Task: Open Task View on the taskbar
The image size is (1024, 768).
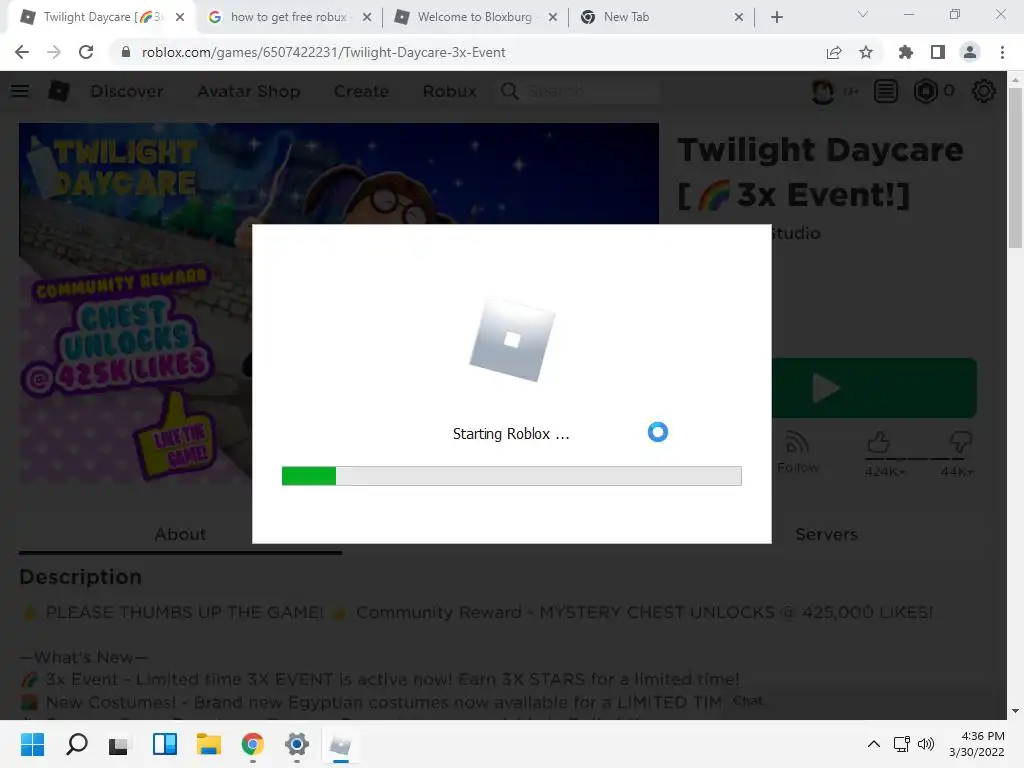Action: [x=120, y=744]
